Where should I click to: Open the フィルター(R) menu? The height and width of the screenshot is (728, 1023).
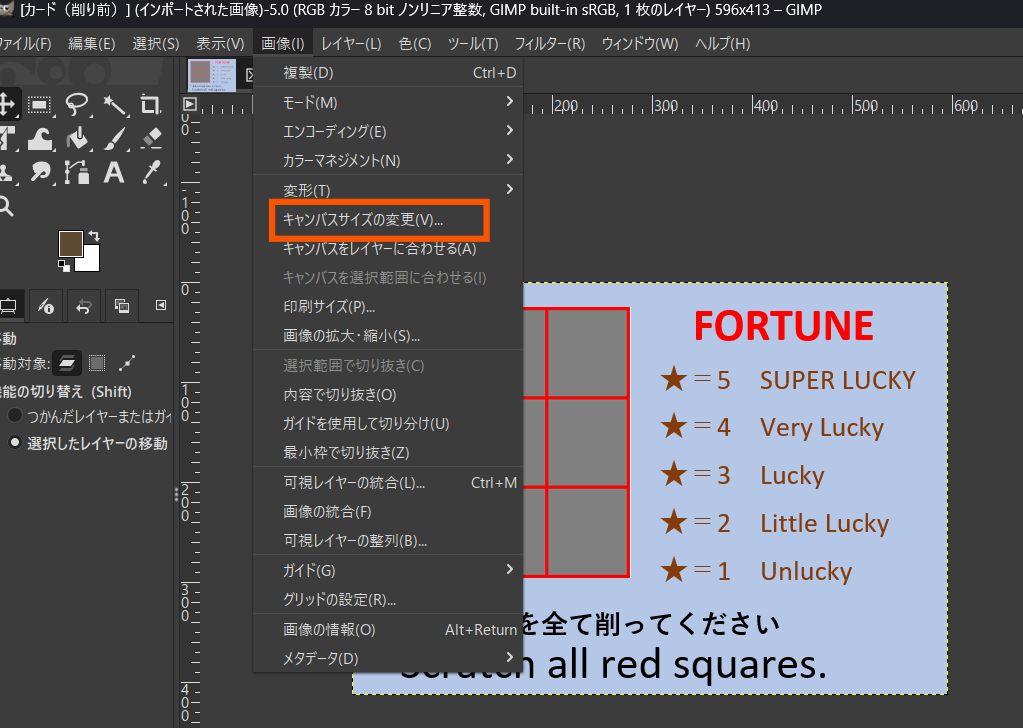pyautogui.click(x=549, y=44)
